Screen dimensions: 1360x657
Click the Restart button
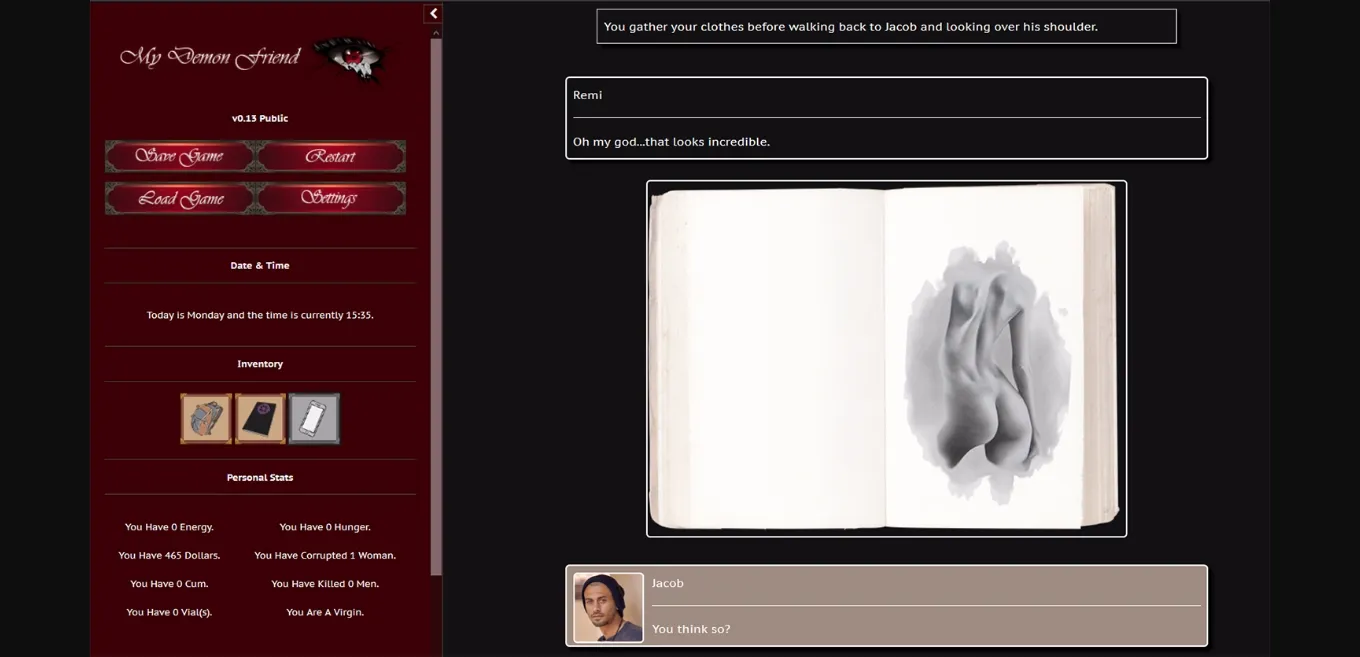(x=331, y=156)
